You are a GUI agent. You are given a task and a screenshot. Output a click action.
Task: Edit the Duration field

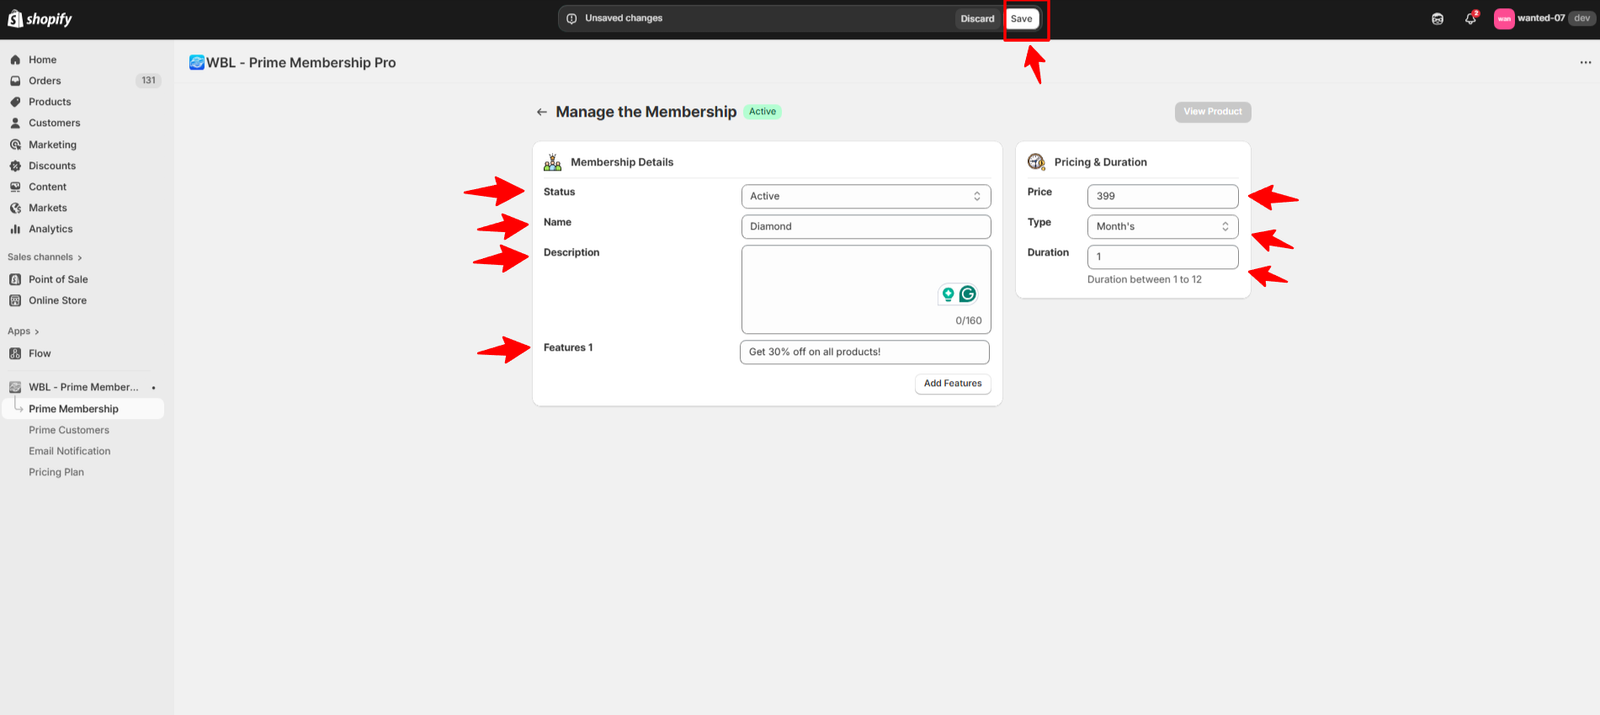[x=1163, y=257]
